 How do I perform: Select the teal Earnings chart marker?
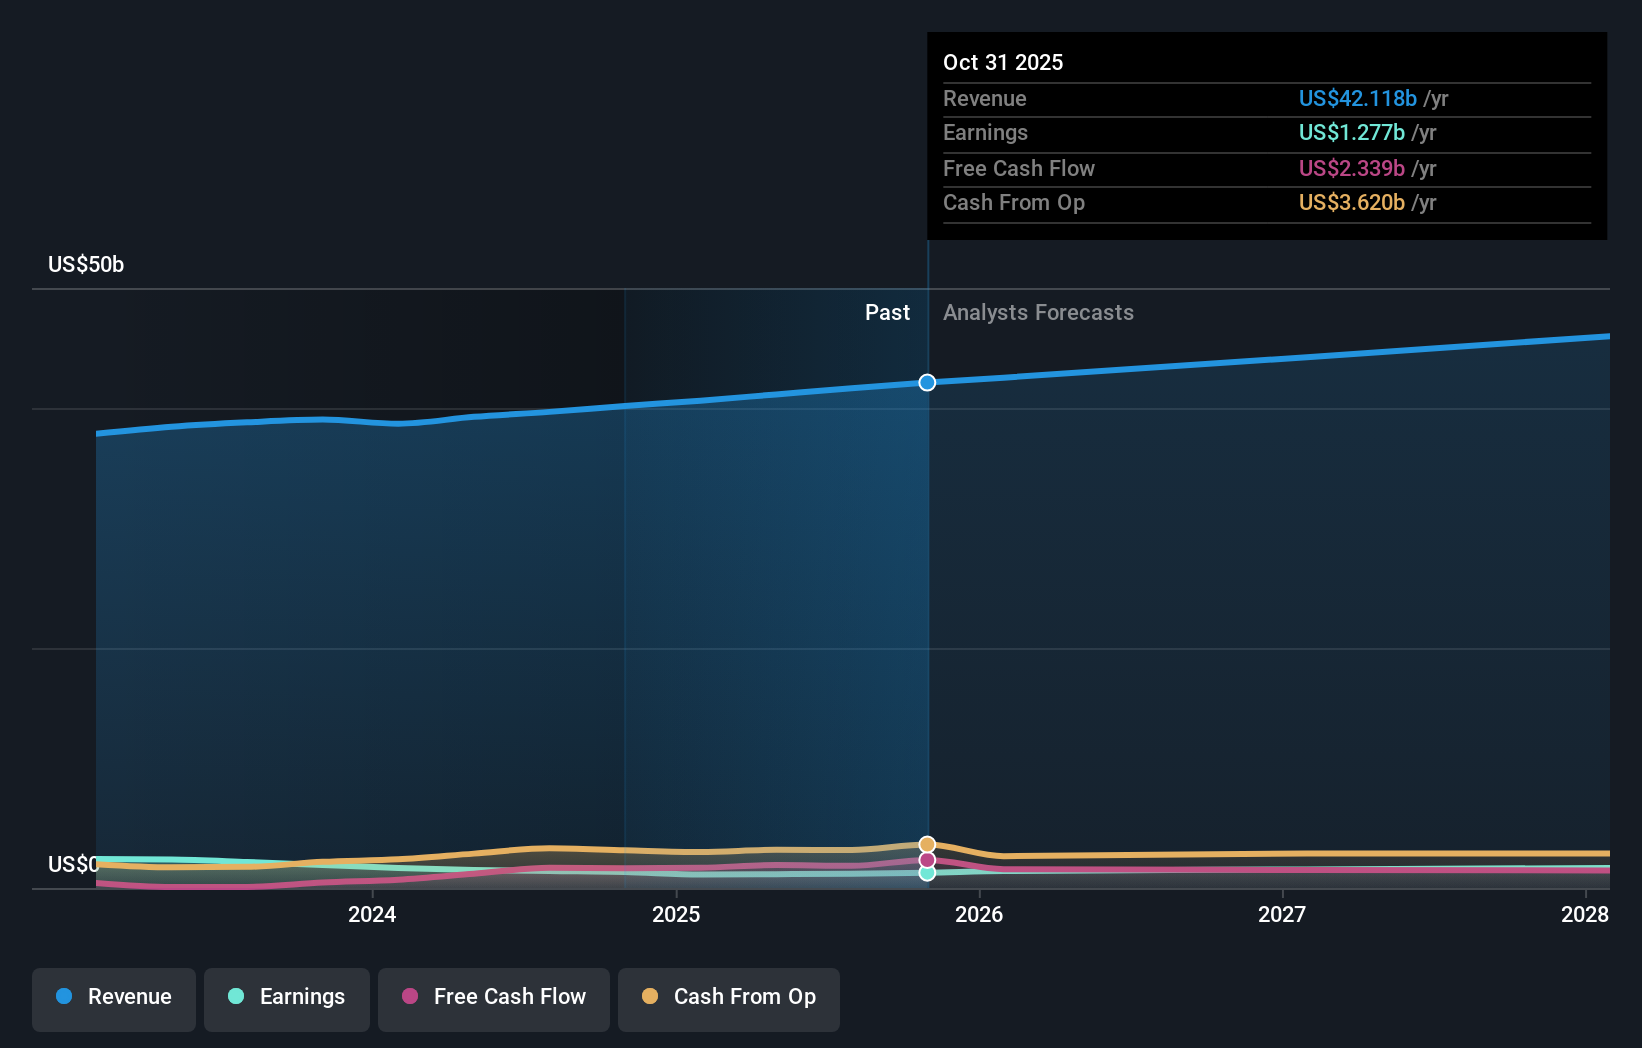click(927, 874)
